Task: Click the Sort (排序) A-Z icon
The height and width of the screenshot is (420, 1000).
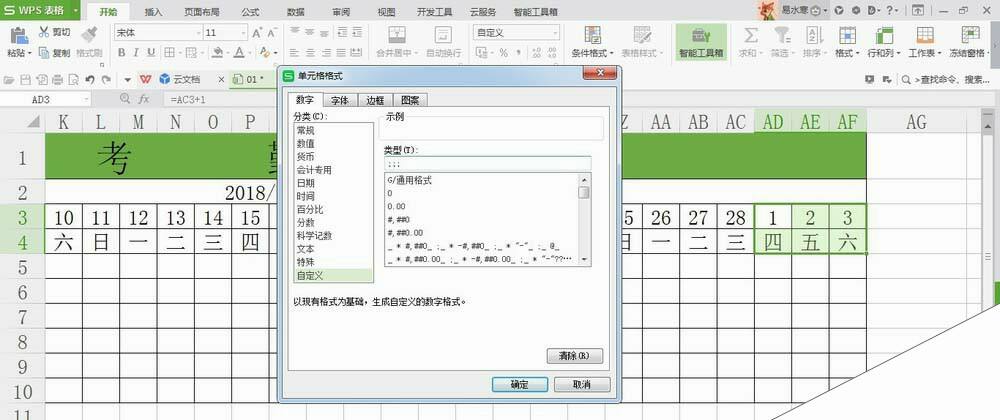Action: [x=814, y=35]
